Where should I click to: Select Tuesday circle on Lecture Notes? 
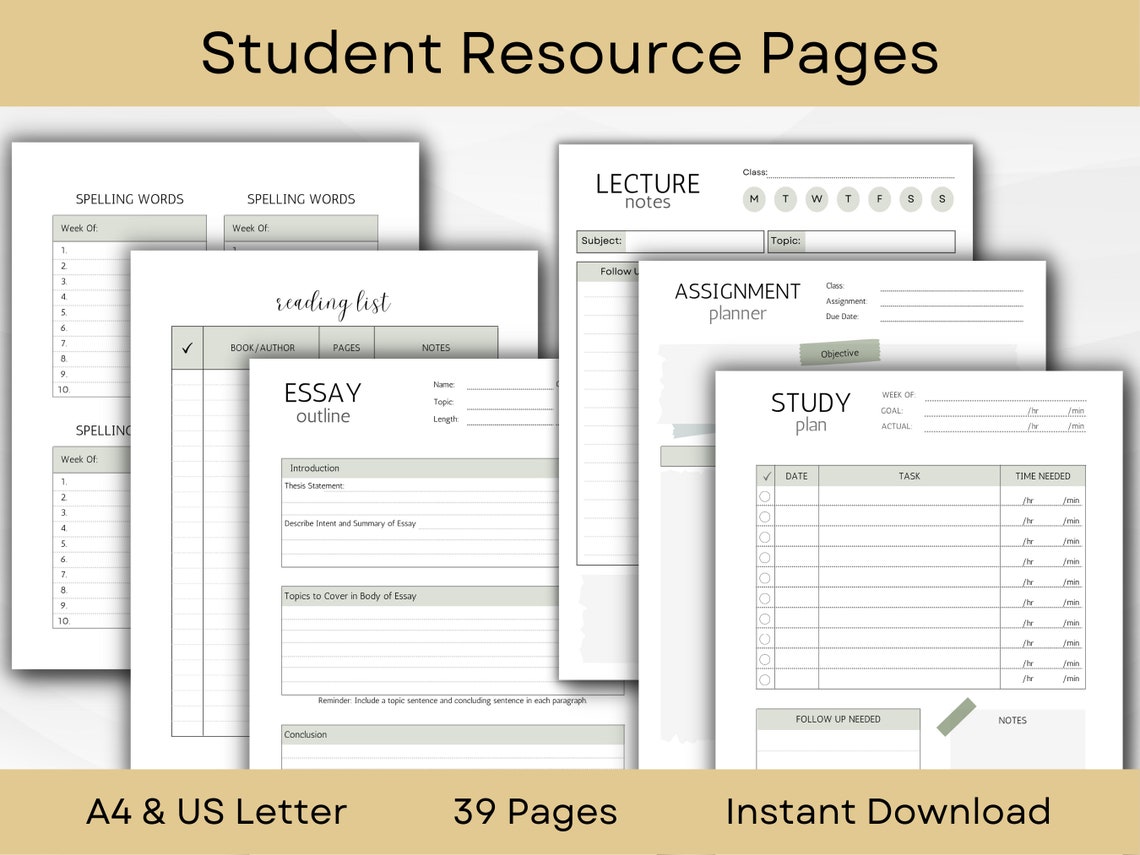(x=786, y=199)
